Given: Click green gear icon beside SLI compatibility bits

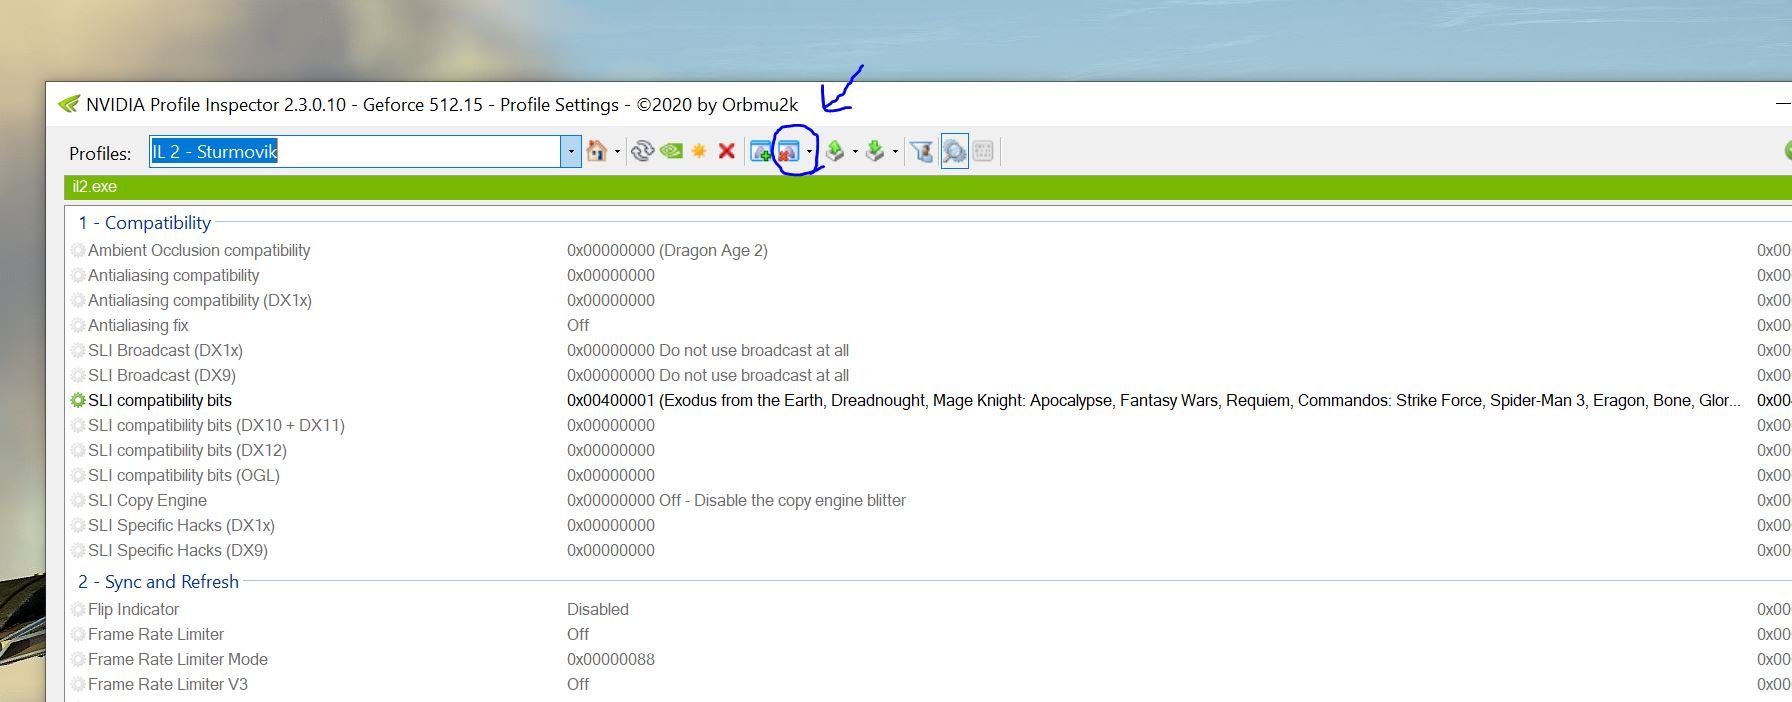Looking at the screenshot, I should pyautogui.click(x=78, y=400).
